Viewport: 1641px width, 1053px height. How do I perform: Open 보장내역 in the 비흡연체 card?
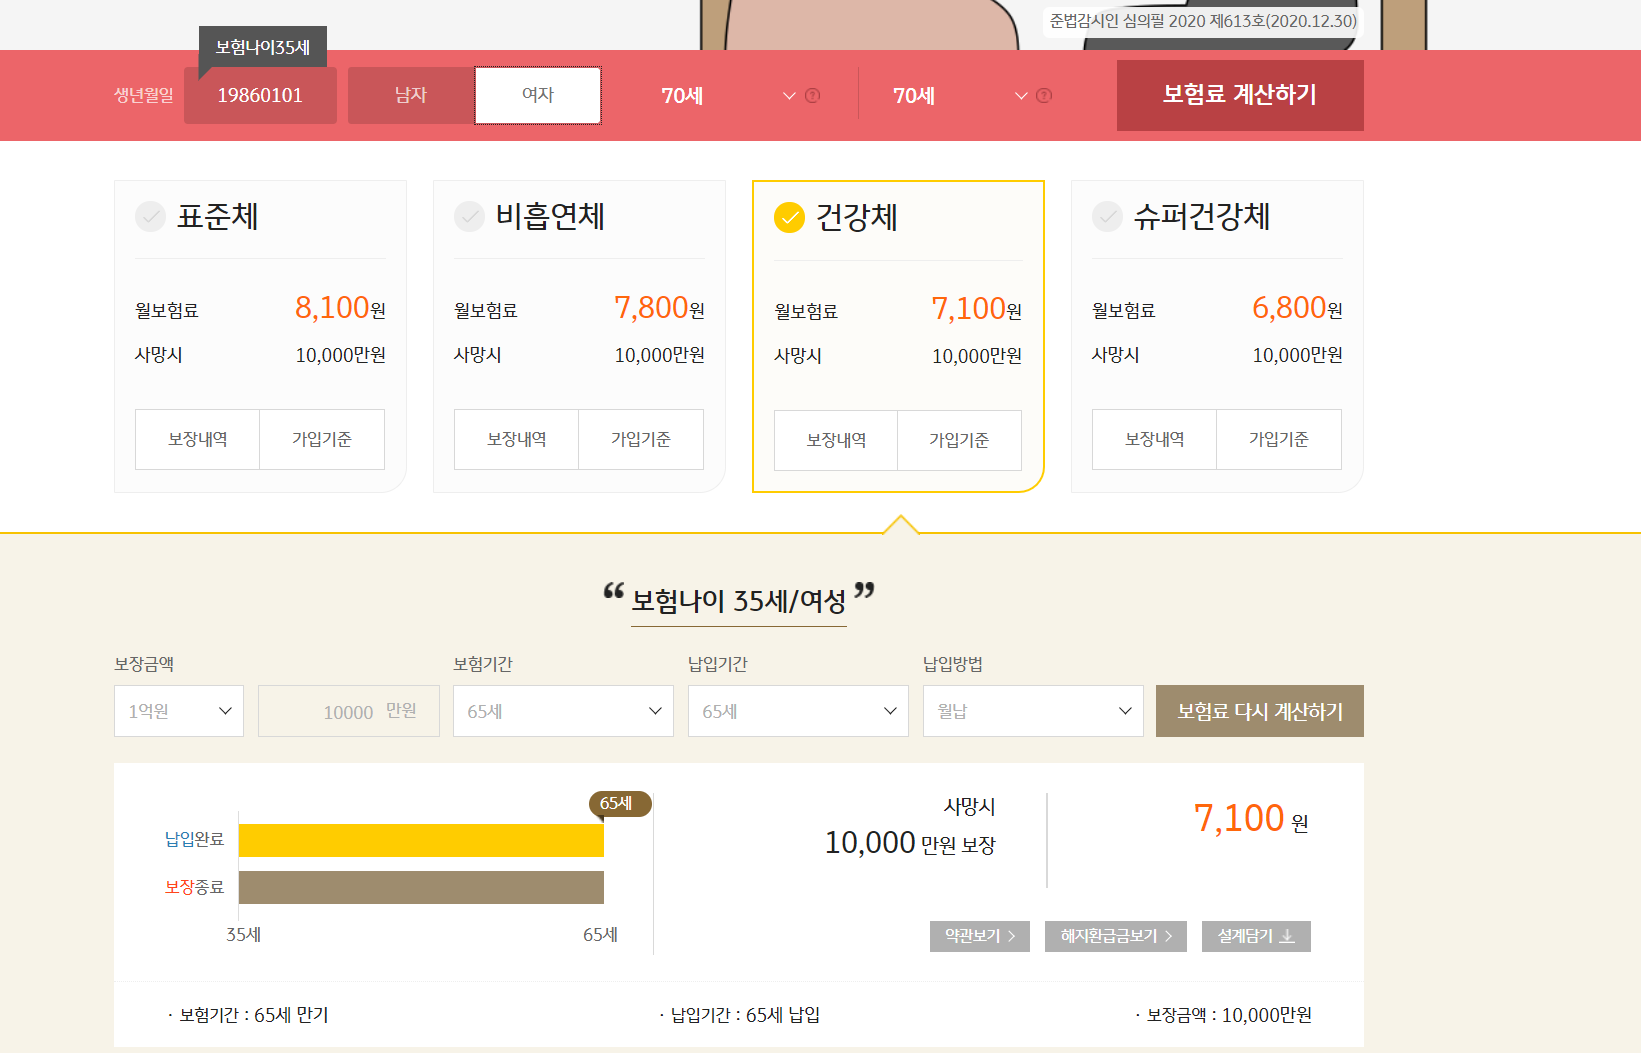(x=517, y=439)
